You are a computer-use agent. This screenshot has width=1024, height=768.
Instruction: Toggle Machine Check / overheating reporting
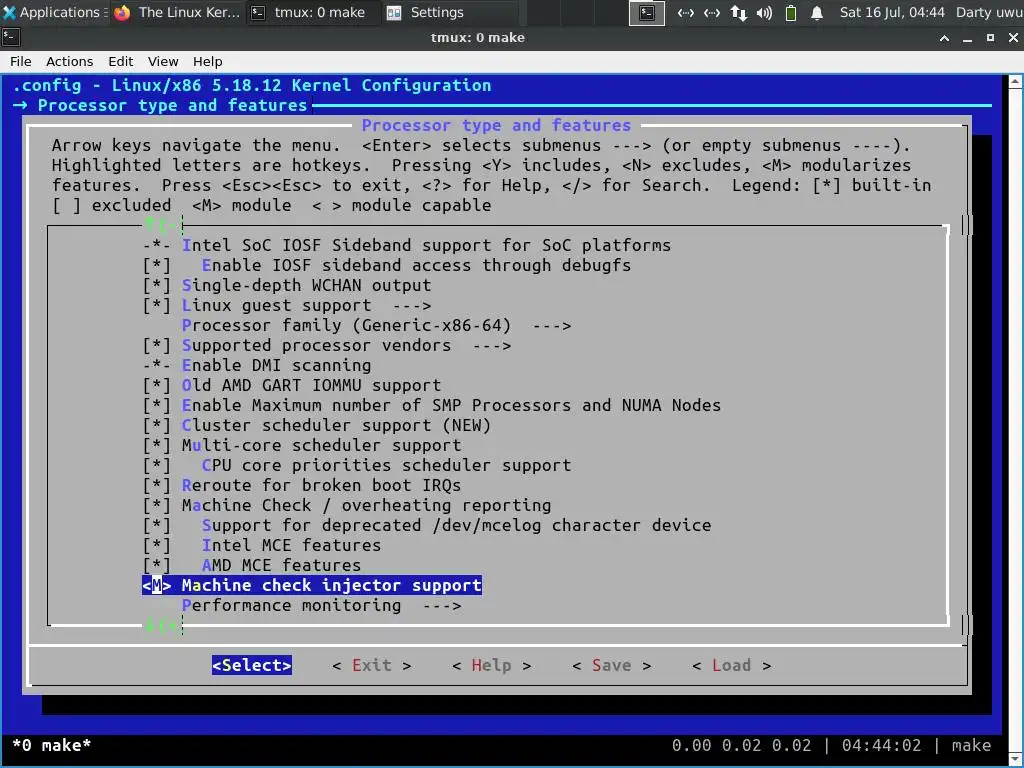tap(347, 505)
